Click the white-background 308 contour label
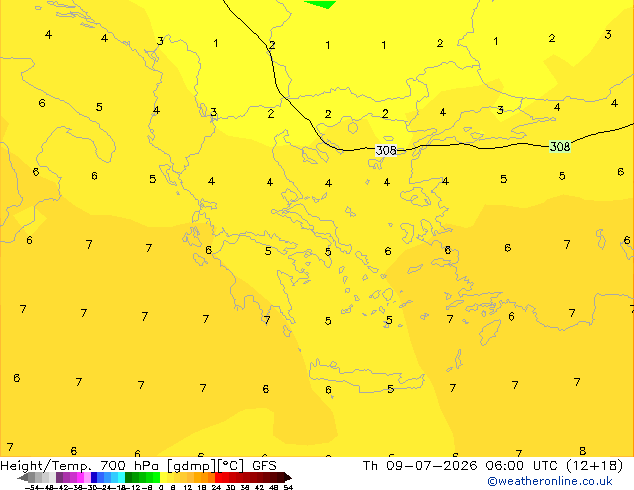 pyautogui.click(x=386, y=150)
